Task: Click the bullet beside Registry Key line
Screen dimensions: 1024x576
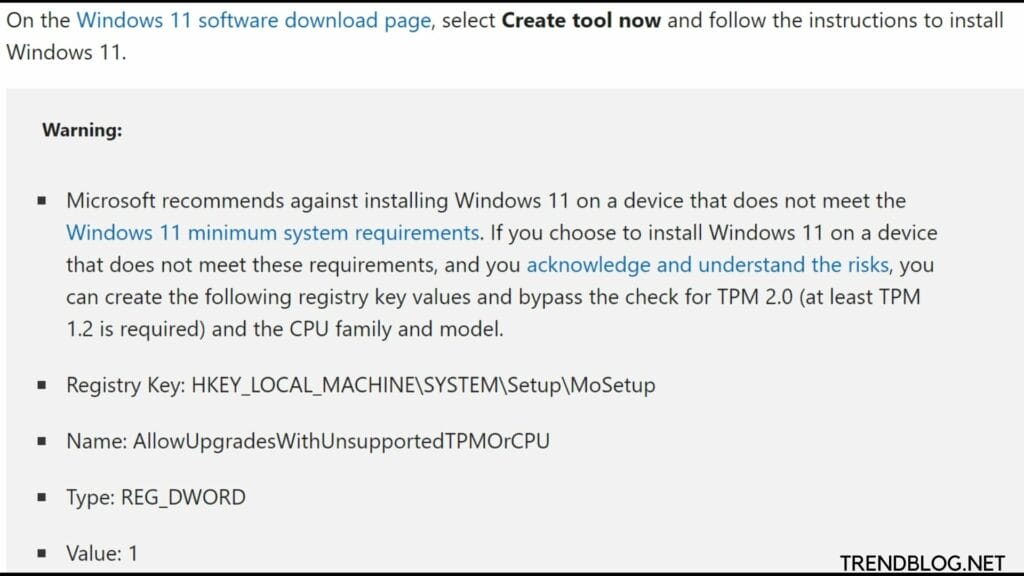Action: [x=42, y=385]
